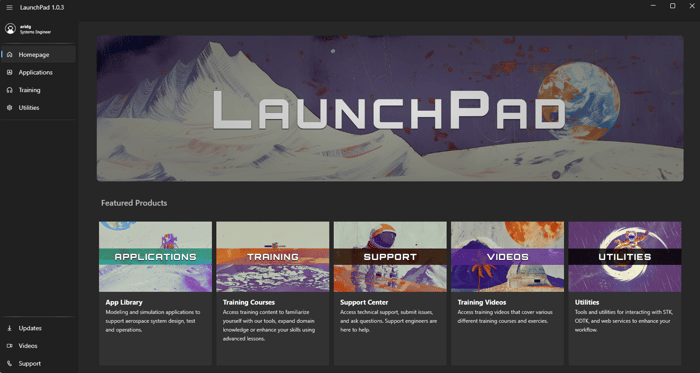Click the Utilities gear icon

pos(9,108)
